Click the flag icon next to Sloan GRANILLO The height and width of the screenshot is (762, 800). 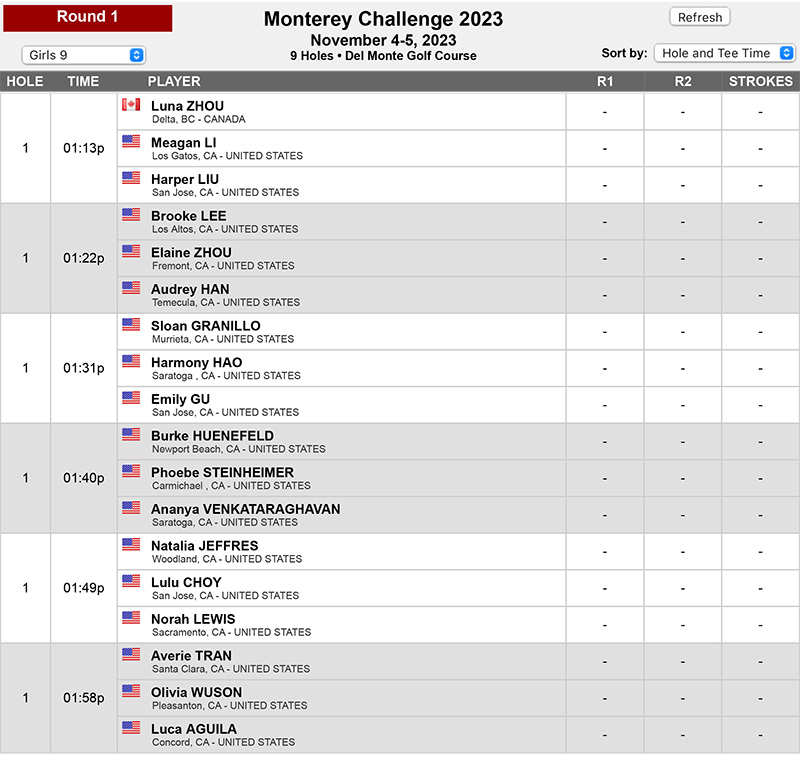click(131, 324)
